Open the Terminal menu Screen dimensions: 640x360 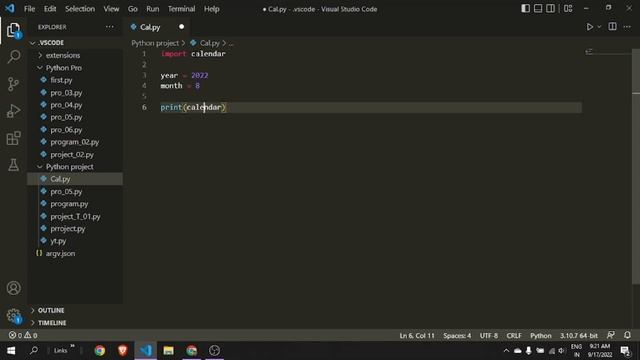[182, 9]
